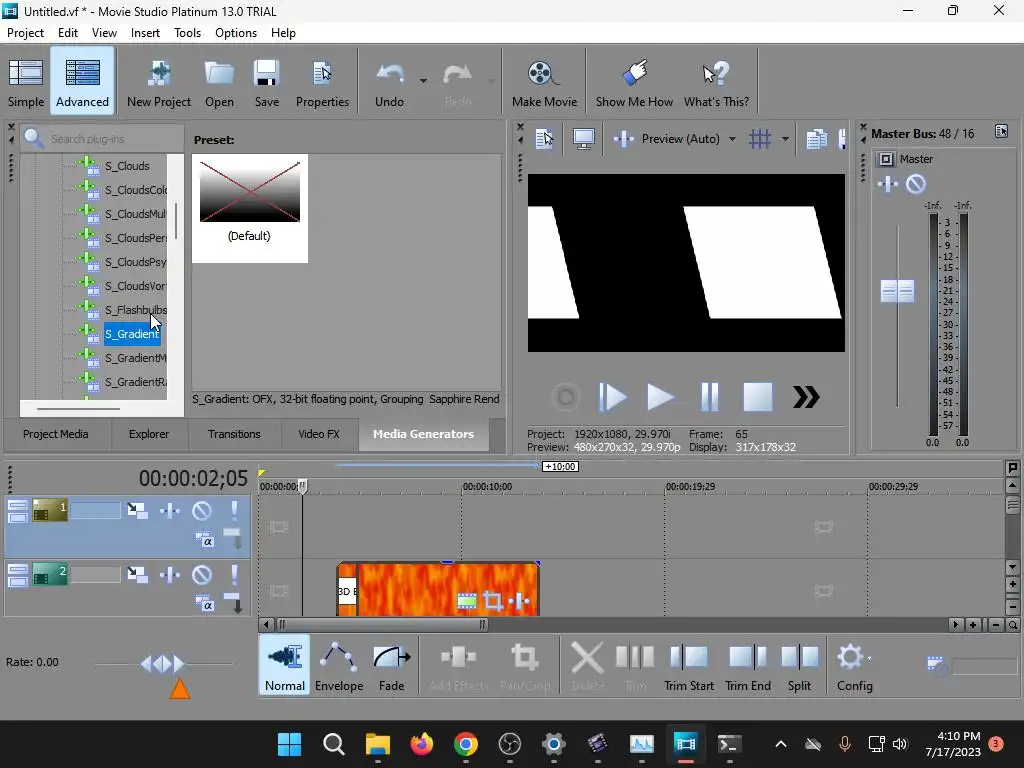Activate What's This help

click(x=716, y=83)
